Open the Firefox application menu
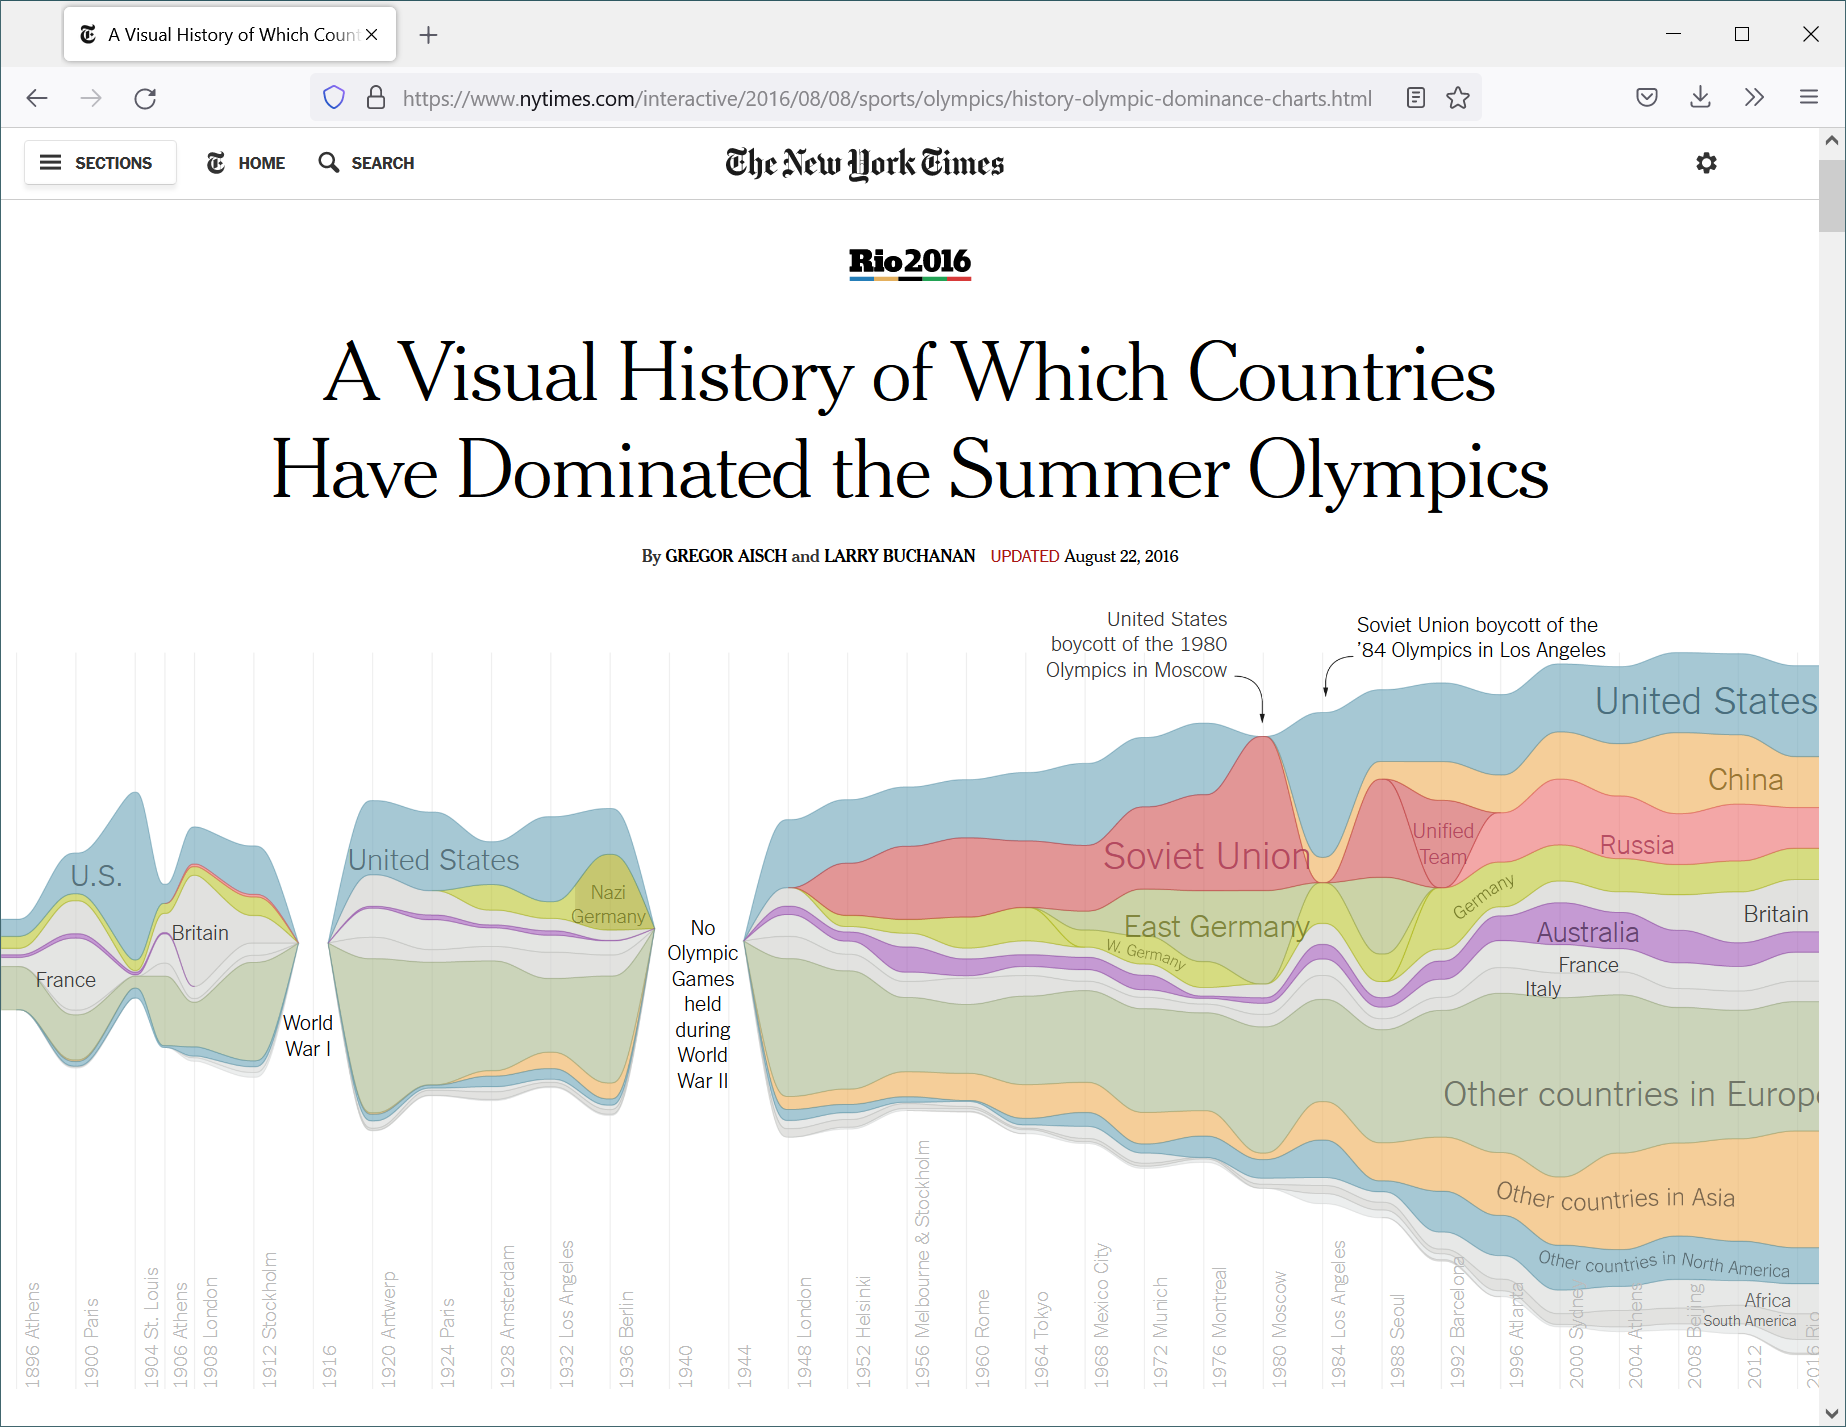1846x1427 pixels. click(x=1808, y=98)
